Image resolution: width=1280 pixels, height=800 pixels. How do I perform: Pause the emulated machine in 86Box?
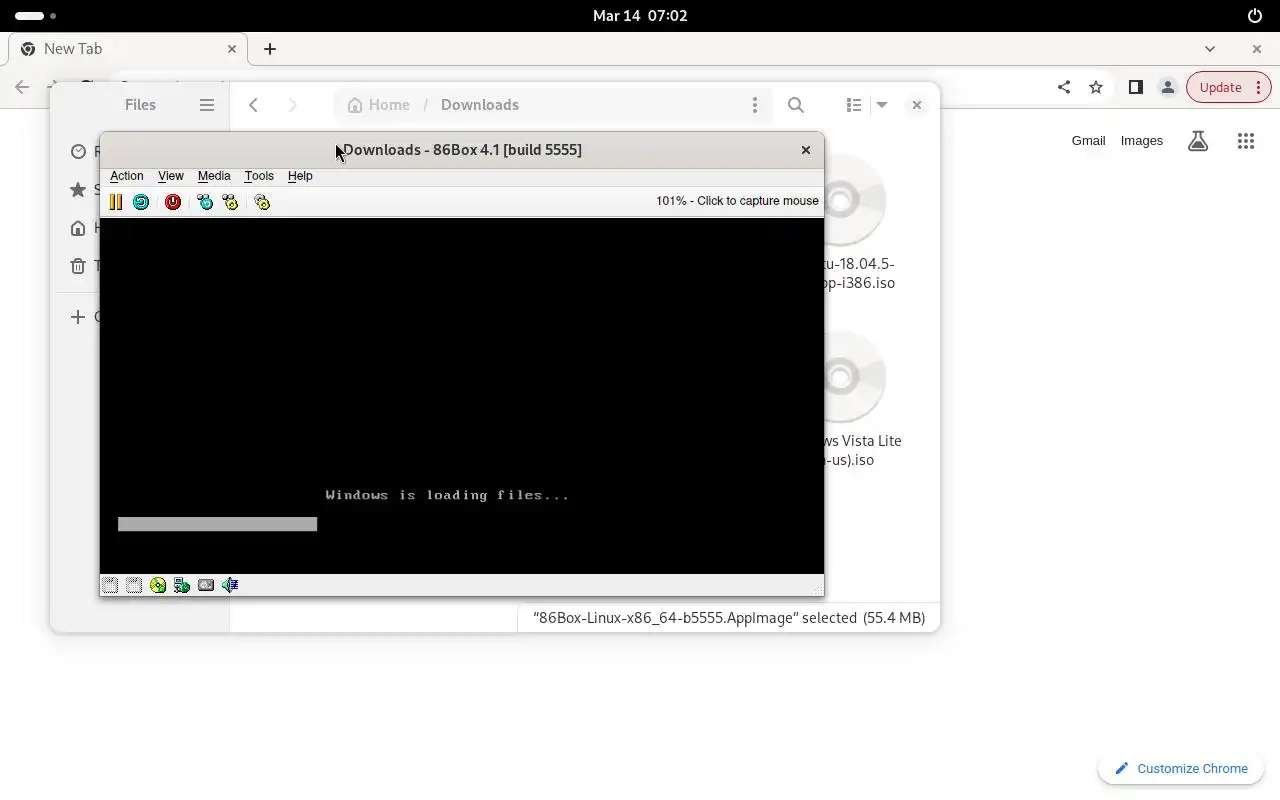116,202
